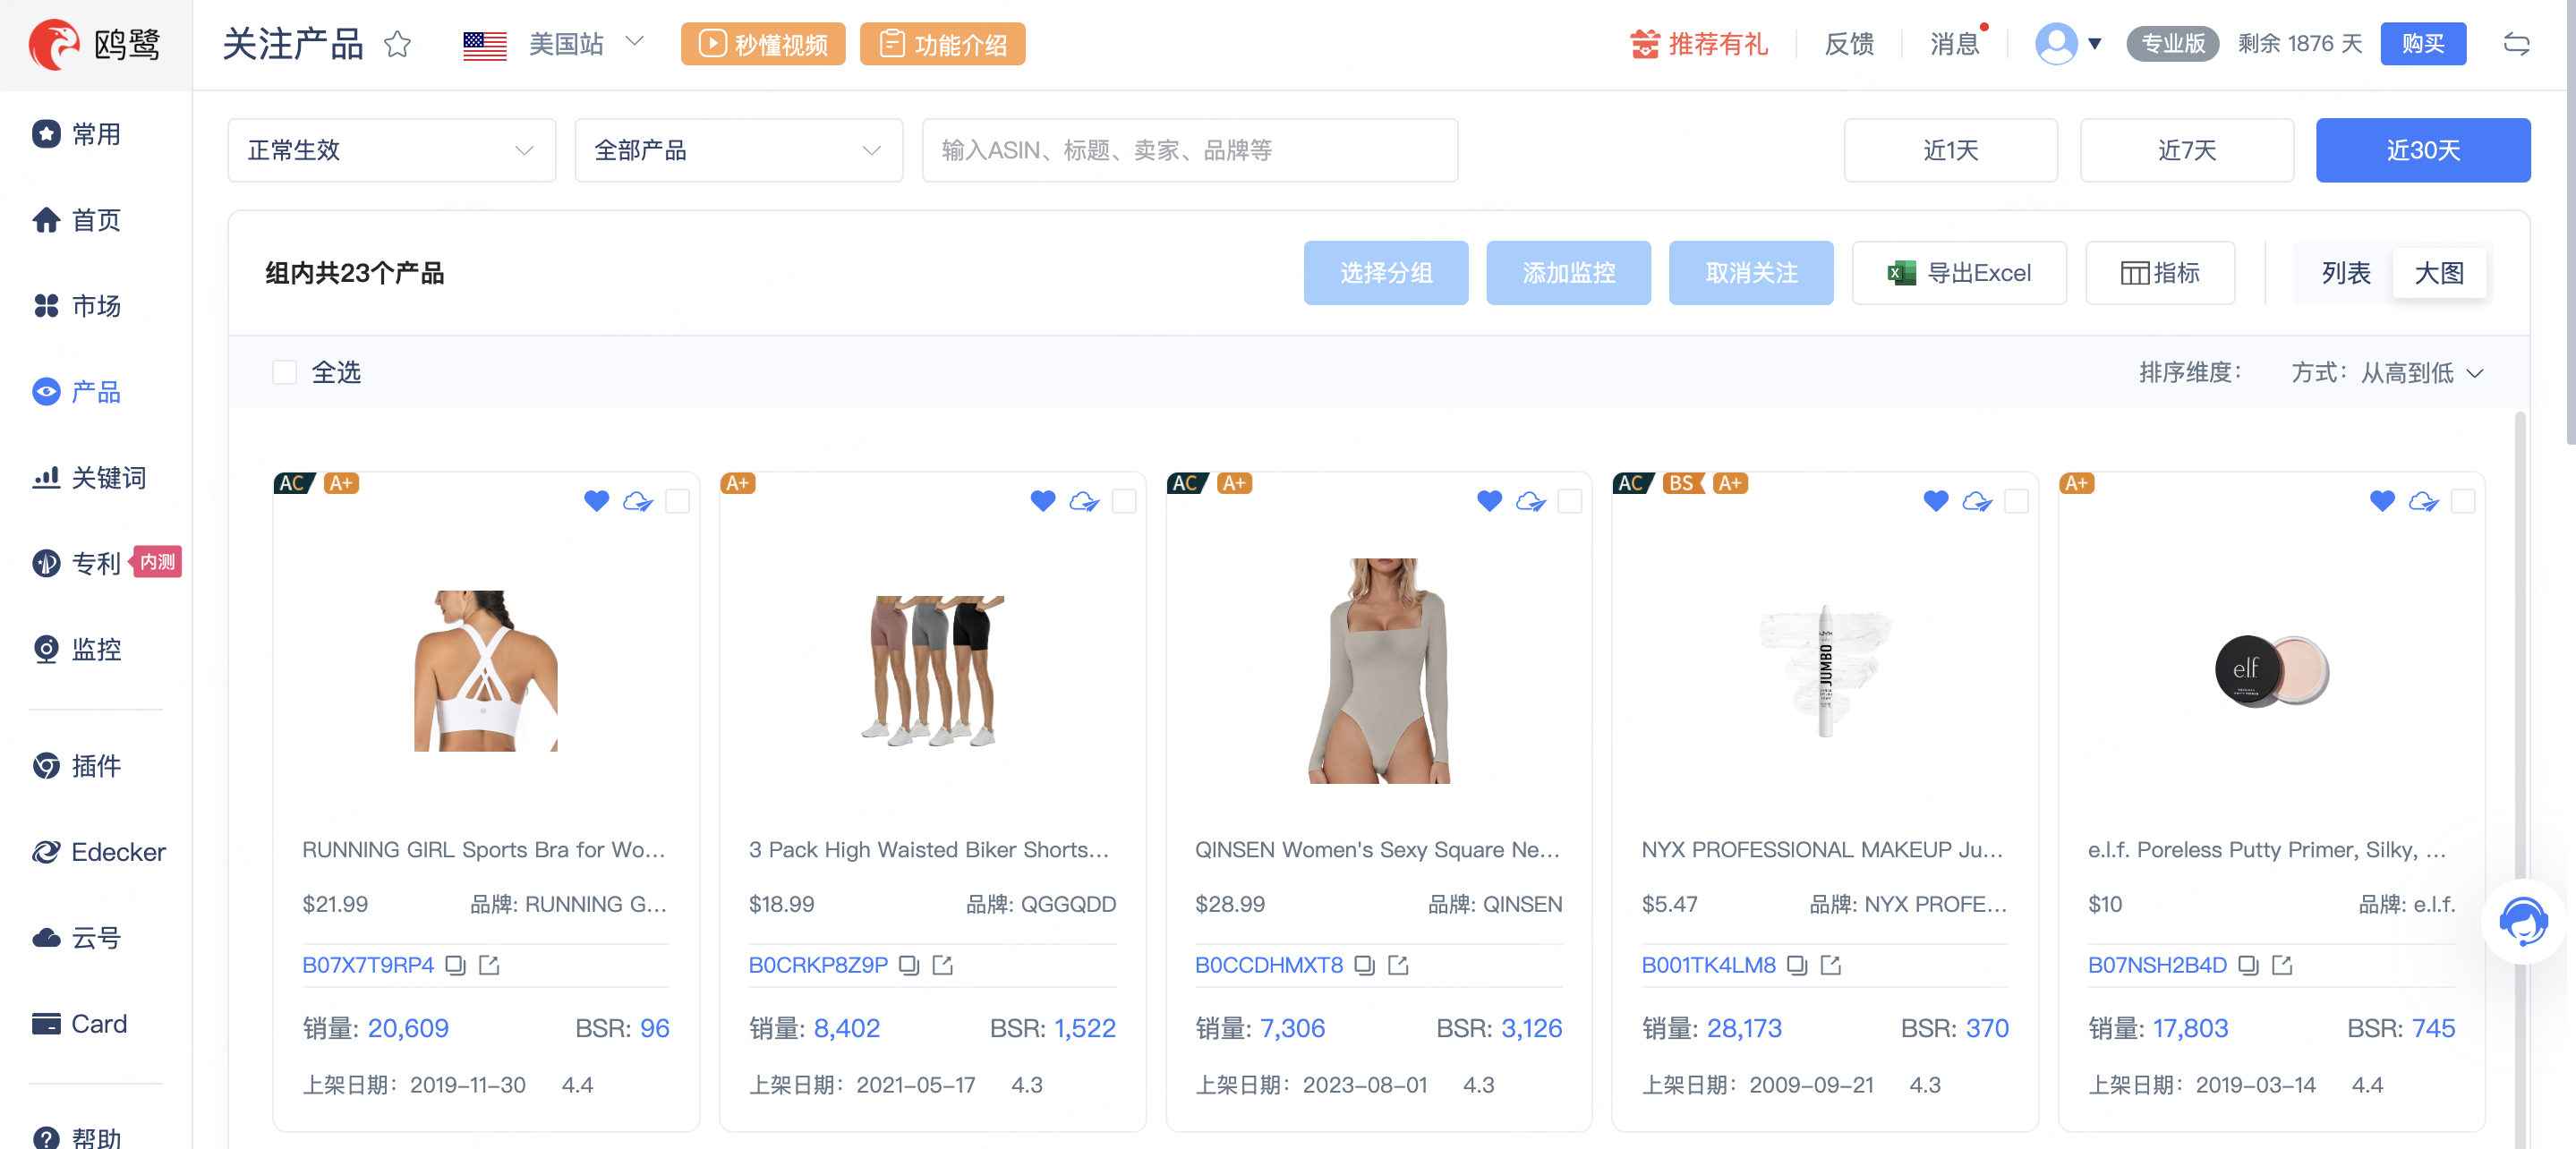The width and height of the screenshot is (2576, 1149).
Task: Open the 从高到低 sort order dropdown
Action: pyautogui.click(x=2421, y=373)
